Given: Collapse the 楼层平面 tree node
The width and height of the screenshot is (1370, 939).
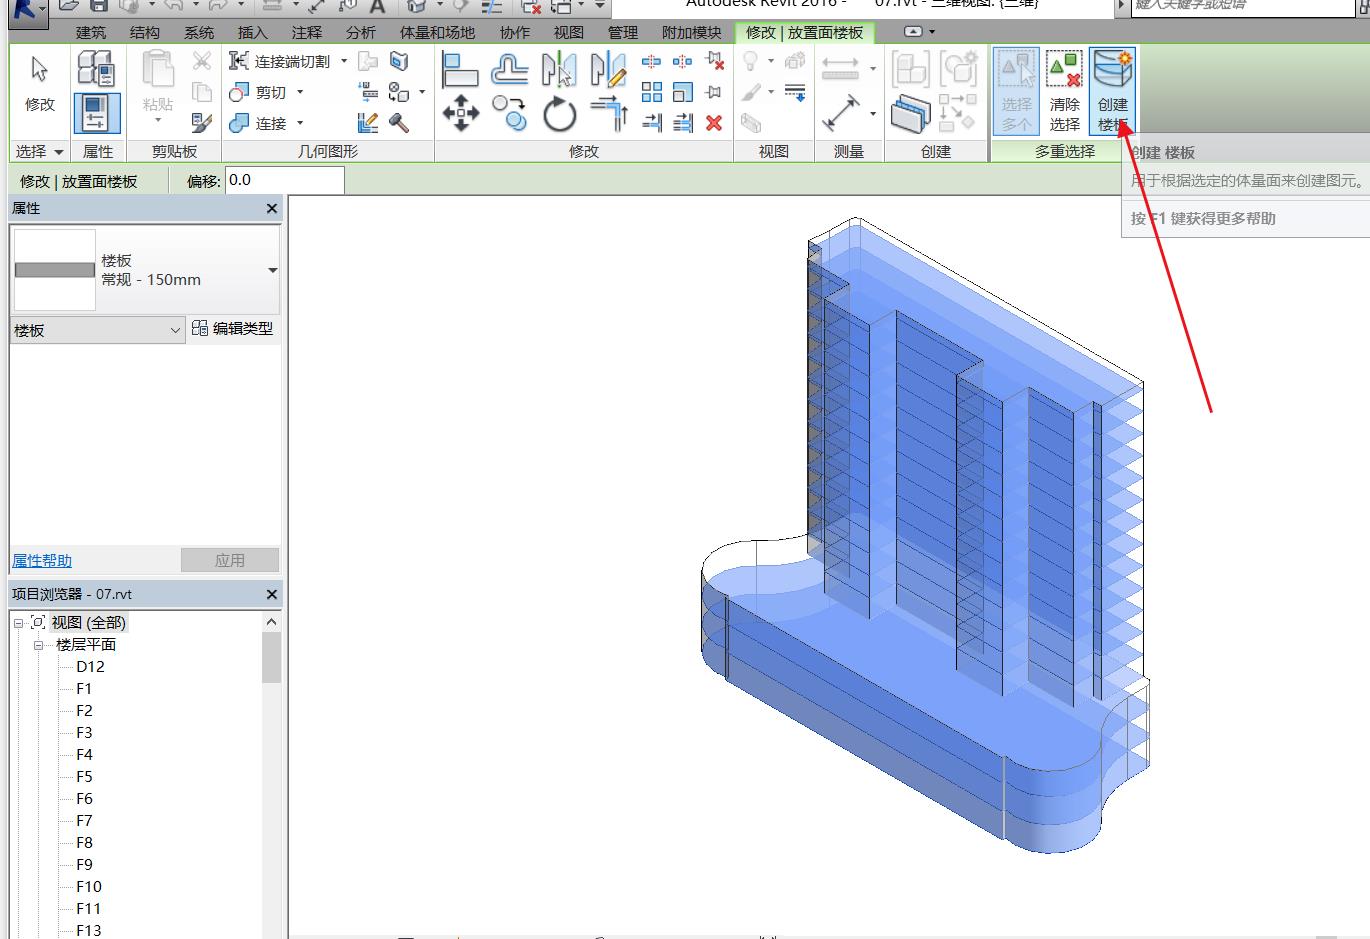Looking at the screenshot, I should [39, 645].
